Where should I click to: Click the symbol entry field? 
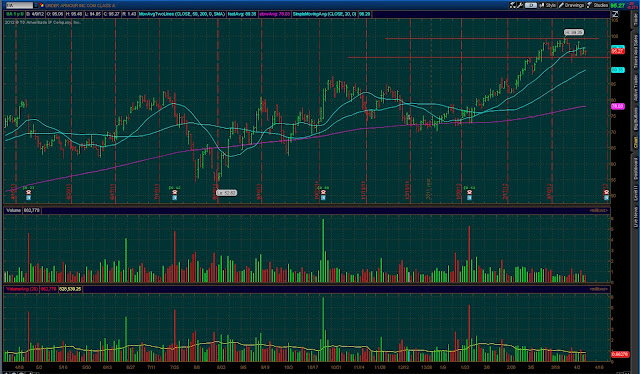[x=19, y=5]
